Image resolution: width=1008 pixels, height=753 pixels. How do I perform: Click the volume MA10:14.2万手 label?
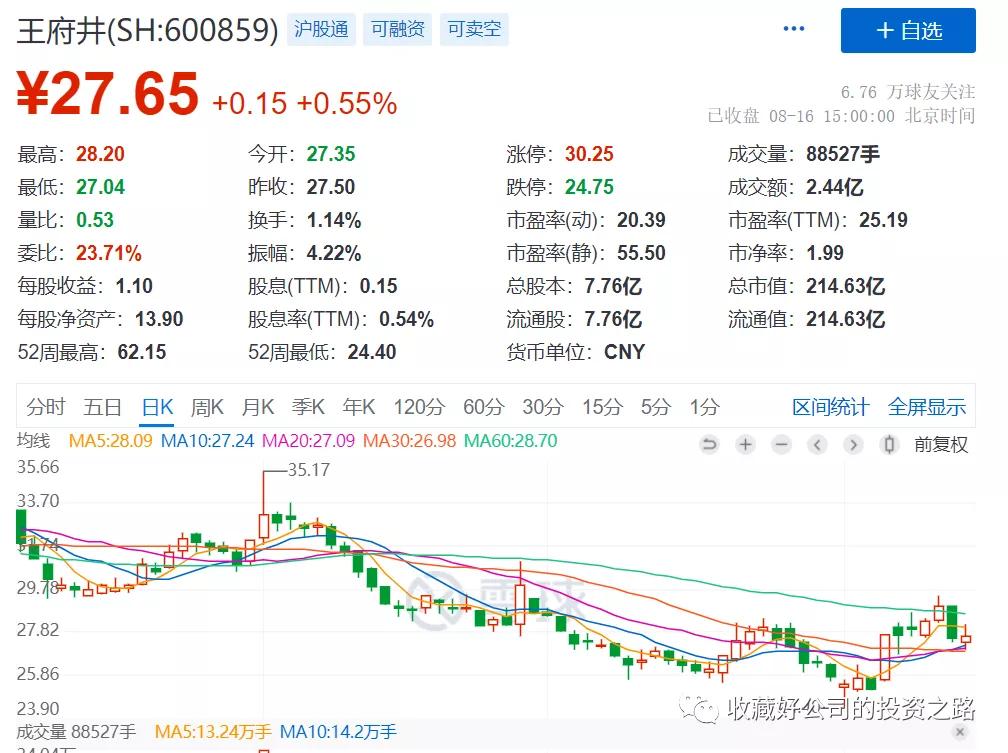point(338,732)
